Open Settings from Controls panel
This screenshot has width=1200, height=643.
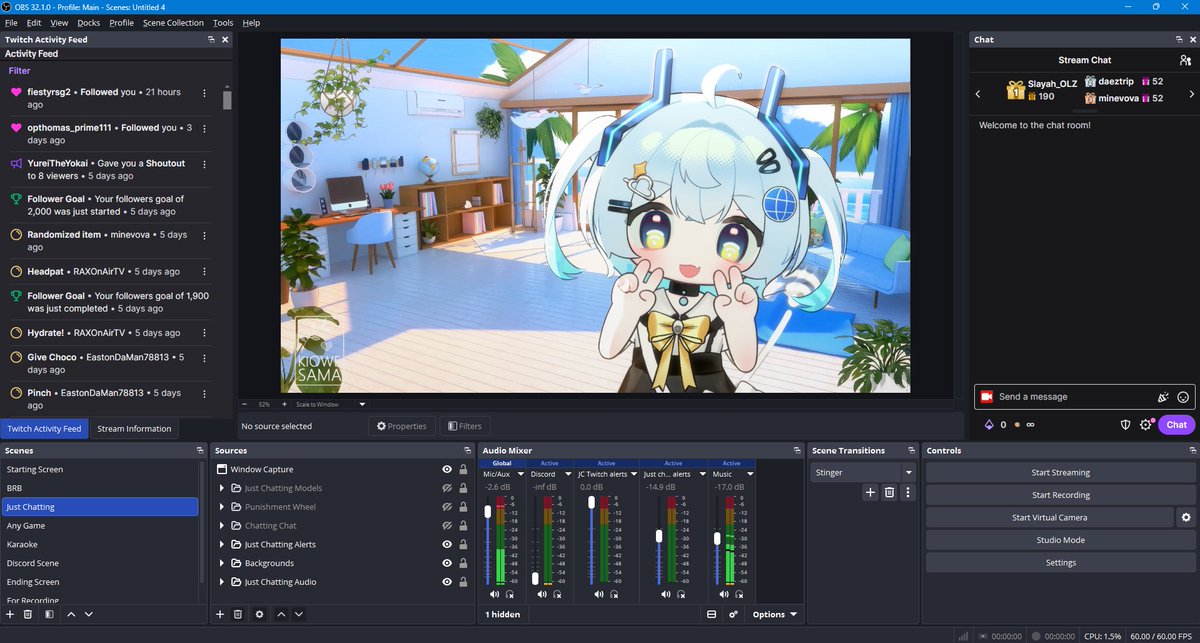click(x=1061, y=562)
